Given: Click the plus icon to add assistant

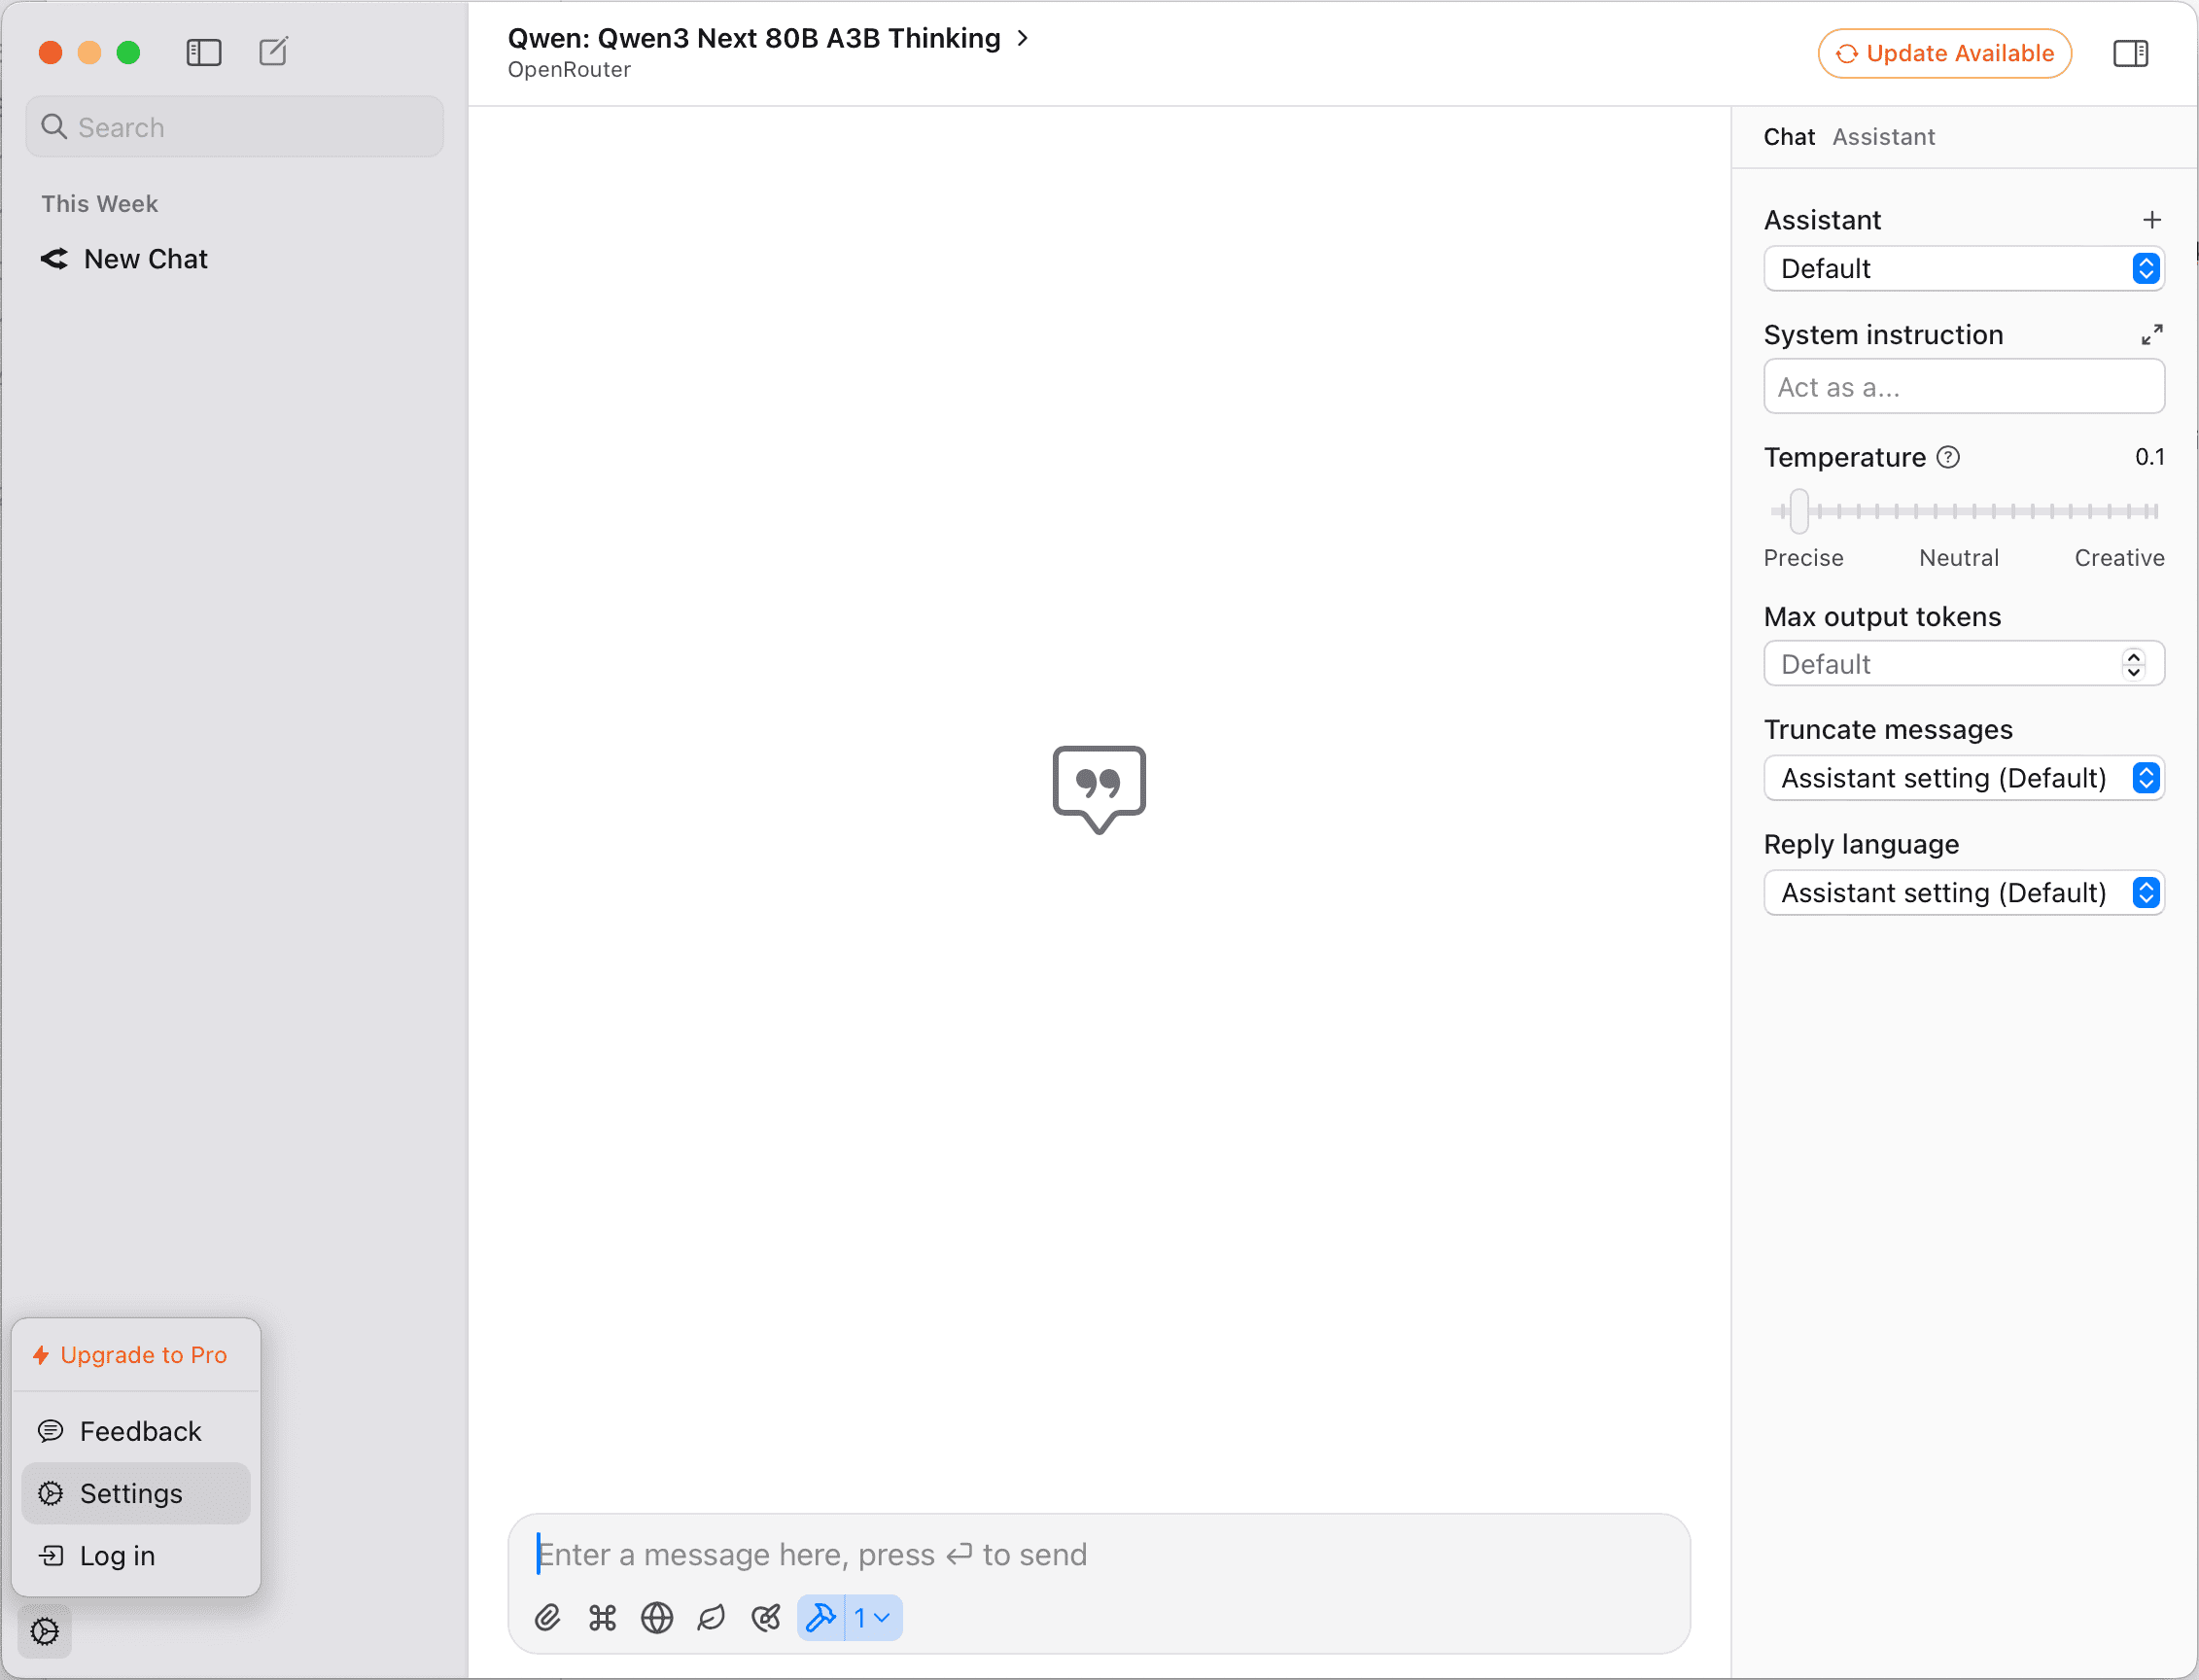Looking at the screenshot, I should tap(2152, 219).
